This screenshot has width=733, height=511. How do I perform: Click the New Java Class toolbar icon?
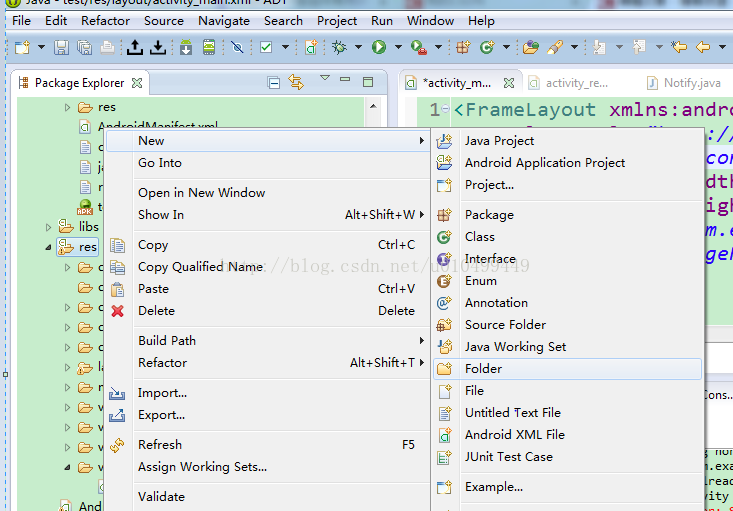[487, 47]
